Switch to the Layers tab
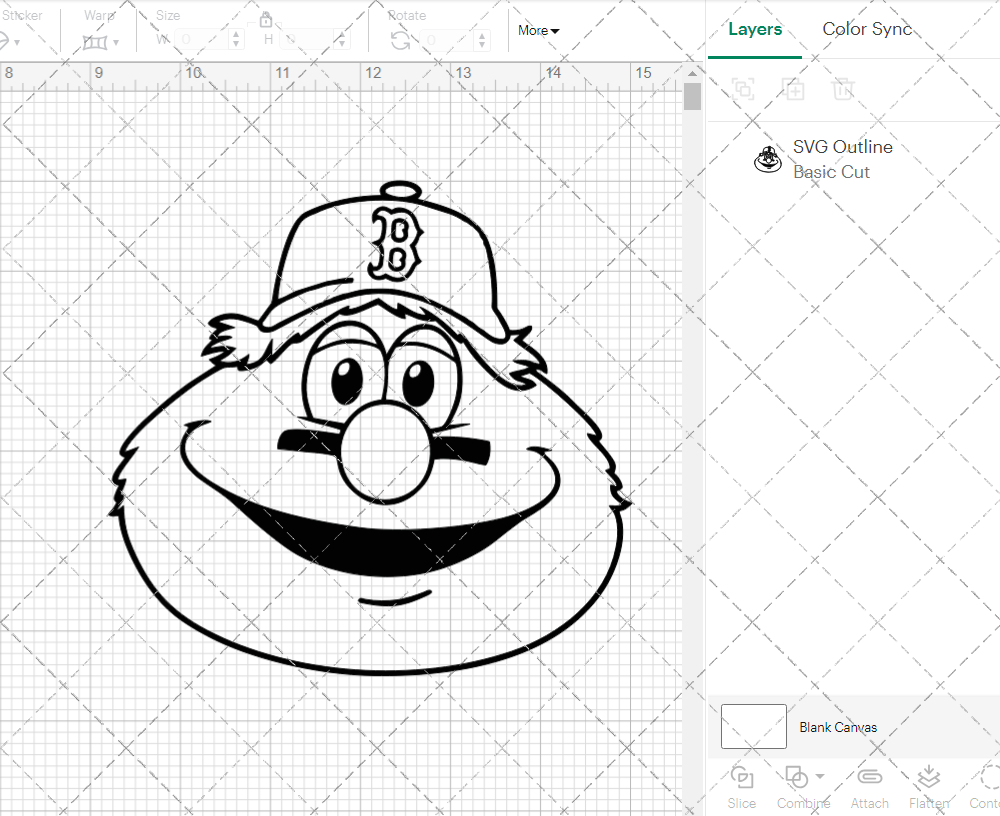Viewport: 1000px width, 816px height. [x=755, y=29]
